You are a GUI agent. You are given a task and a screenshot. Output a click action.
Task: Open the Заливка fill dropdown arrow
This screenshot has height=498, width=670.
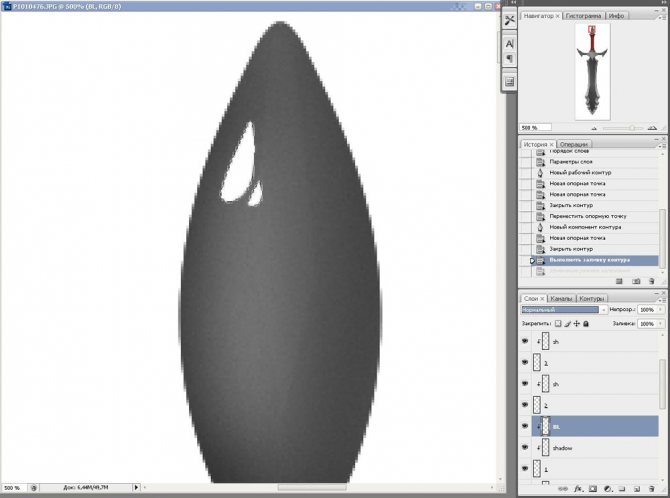[661, 324]
